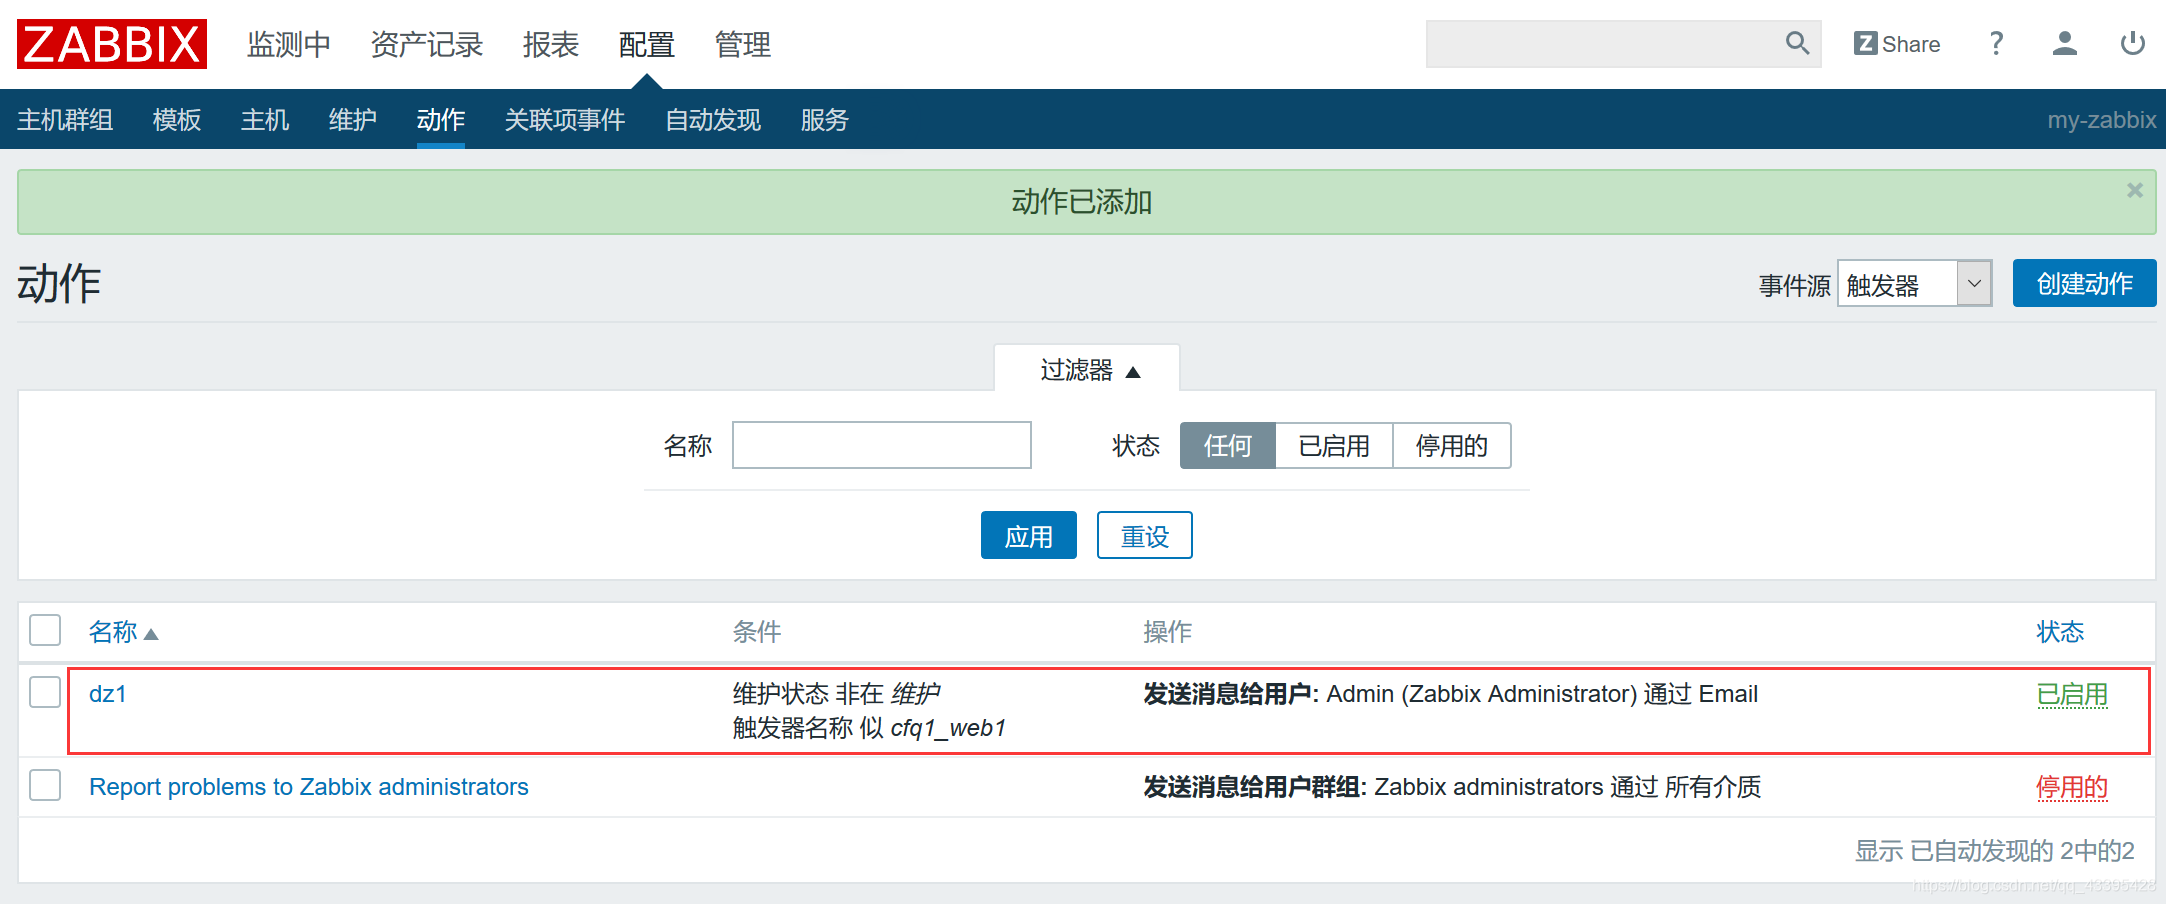The width and height of the screenshot is (2166, 904).
Task: Open the 监测中 menu
Action: pyautogui.click(x=289, y=45)
